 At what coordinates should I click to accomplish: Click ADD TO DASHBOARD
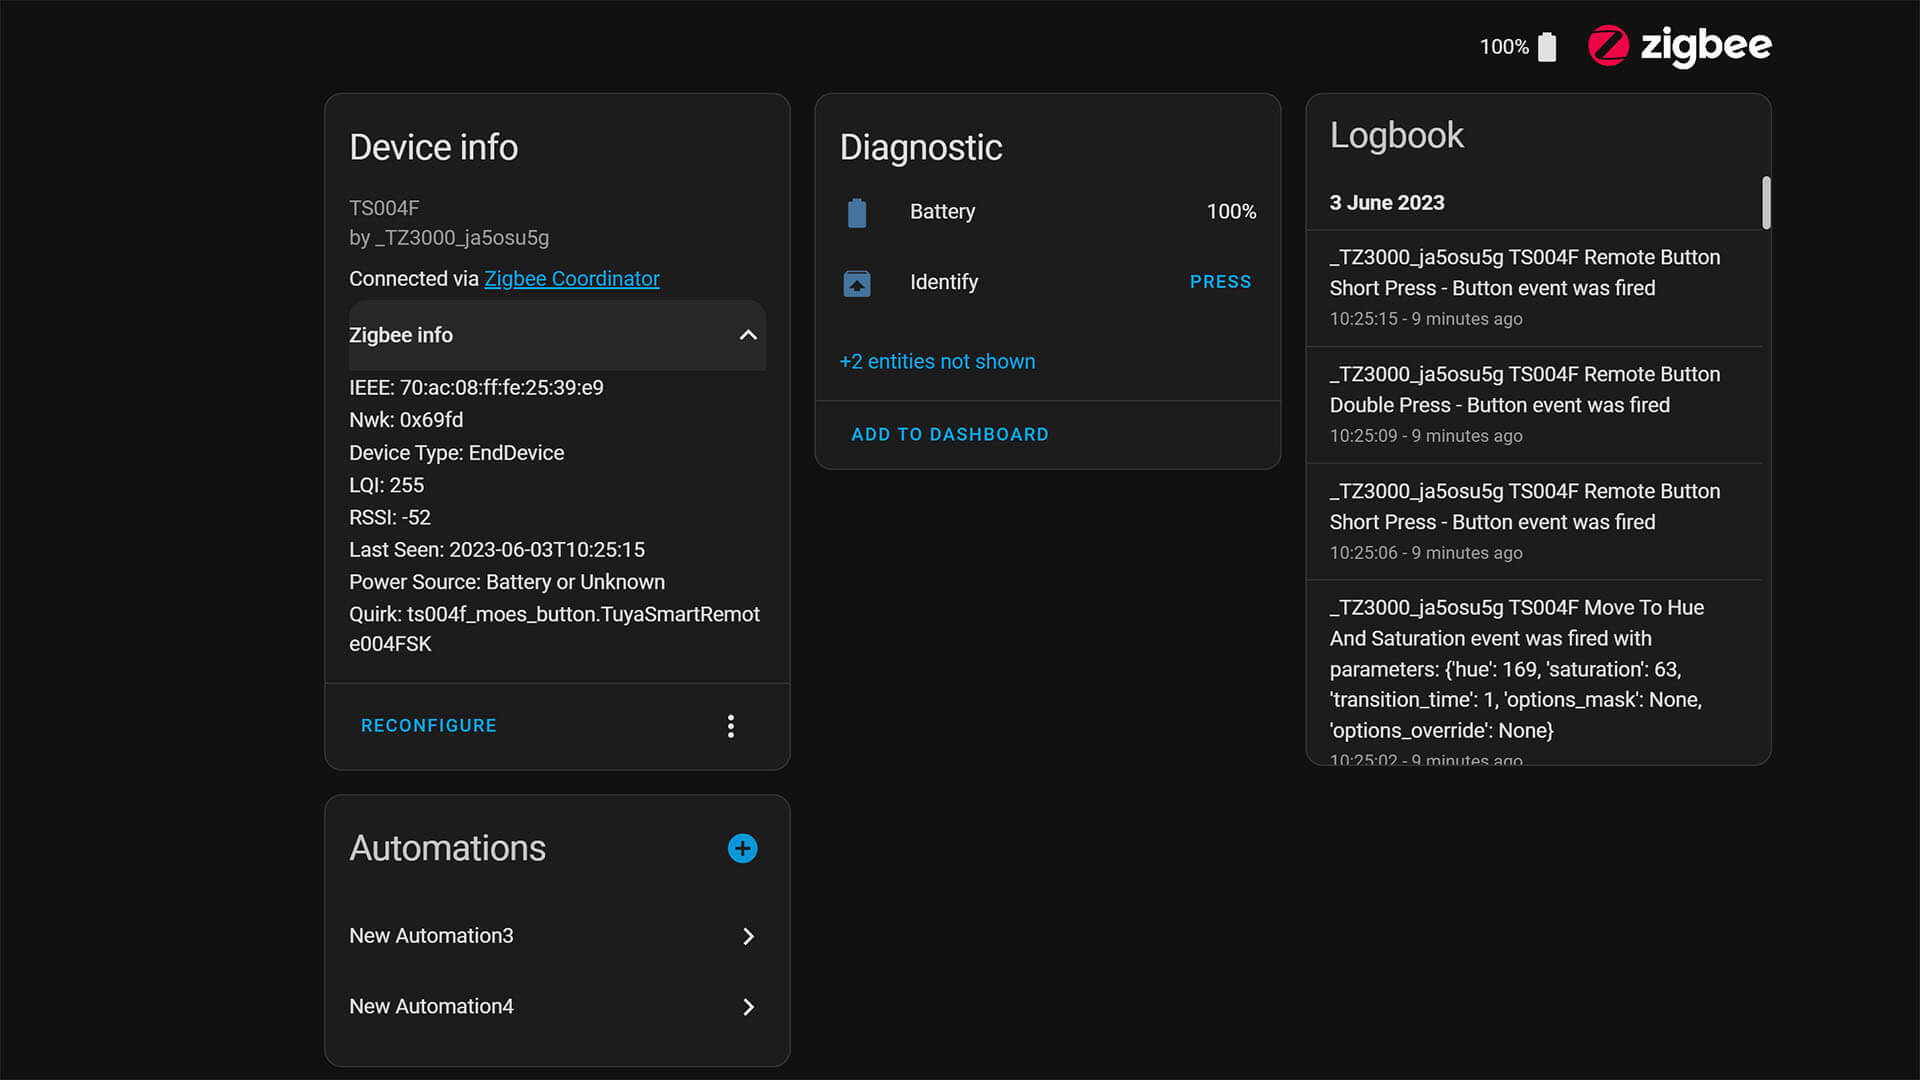(x=949, y=434)
